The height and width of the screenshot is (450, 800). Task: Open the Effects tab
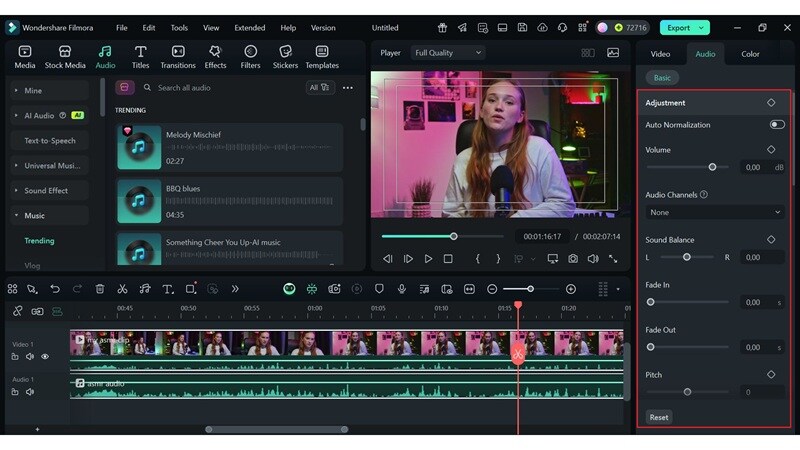[215, 57]
